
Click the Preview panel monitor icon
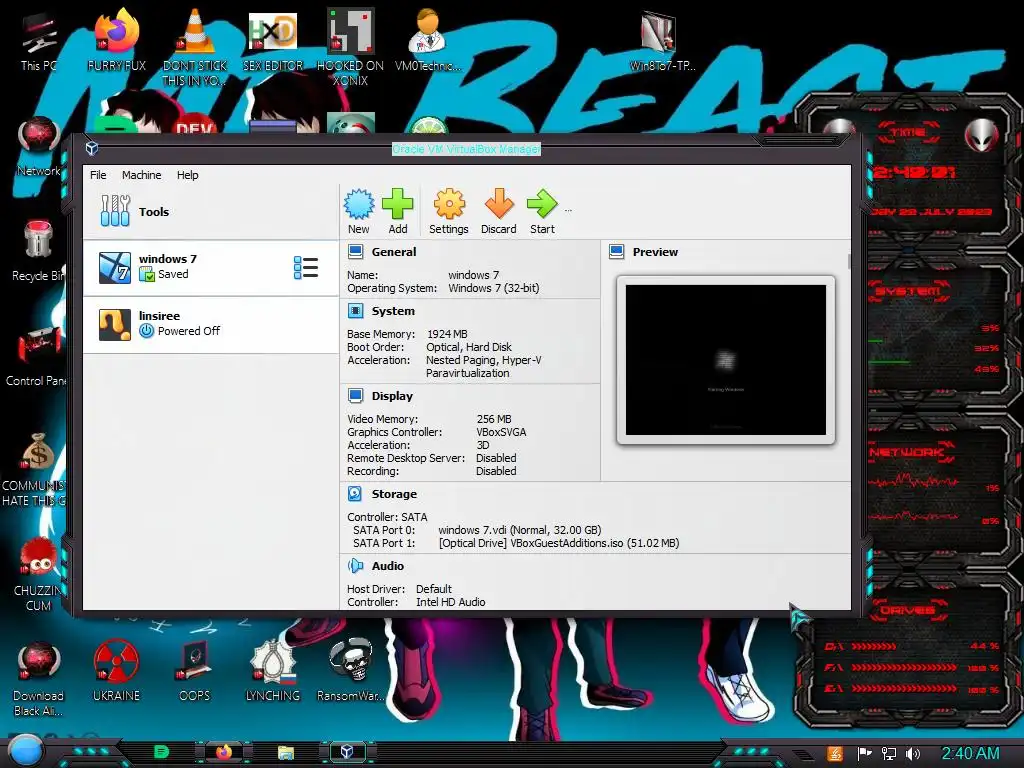(616, 252)
